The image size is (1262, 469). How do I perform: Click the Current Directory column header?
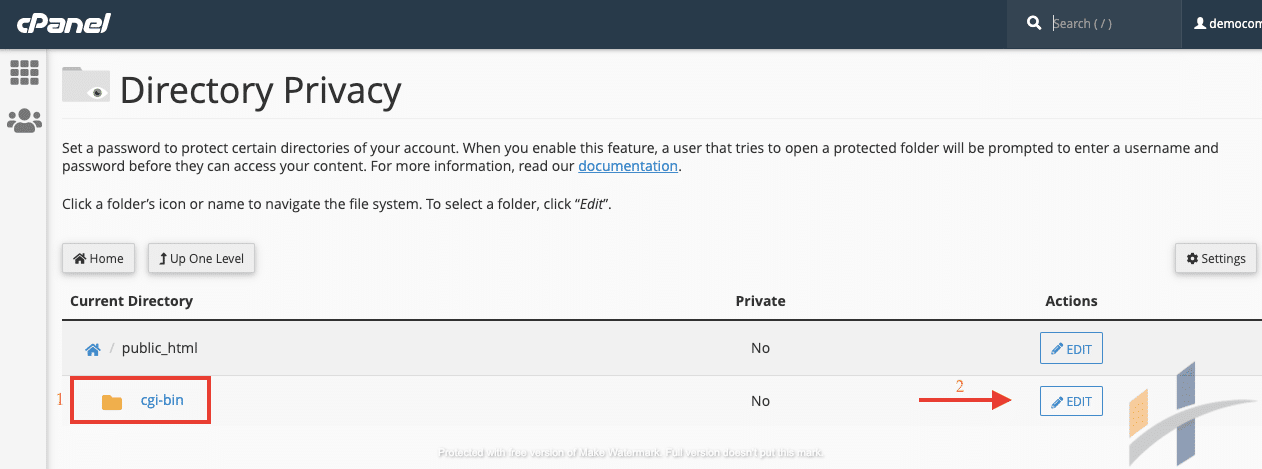pos(131,301)
